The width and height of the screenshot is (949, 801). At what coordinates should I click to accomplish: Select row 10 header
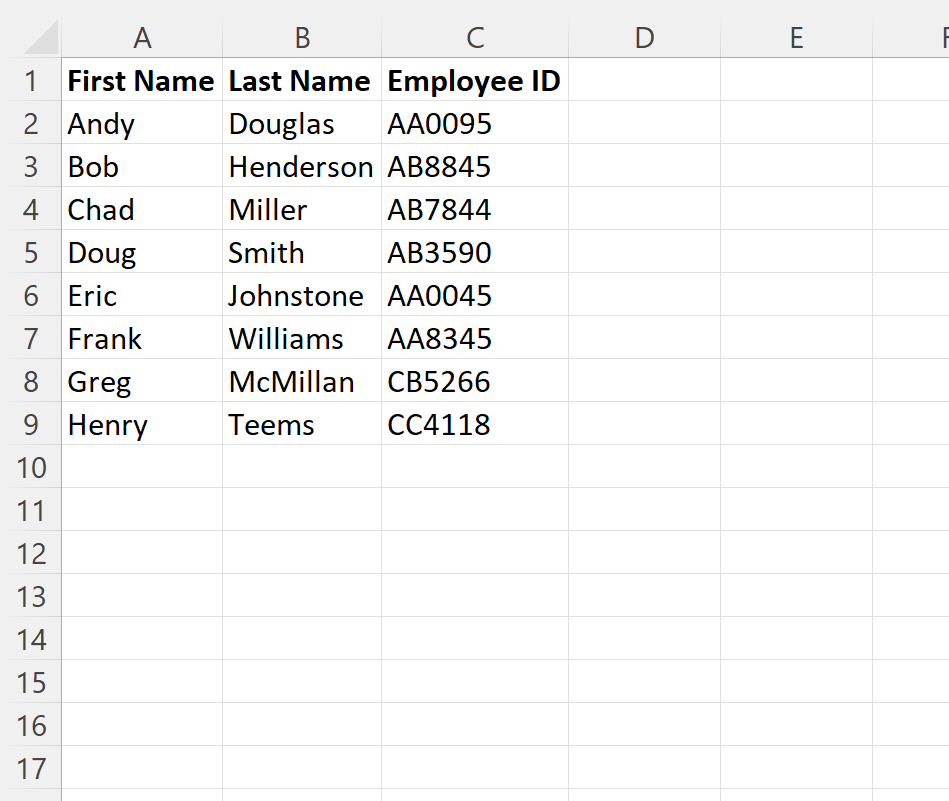31,468
